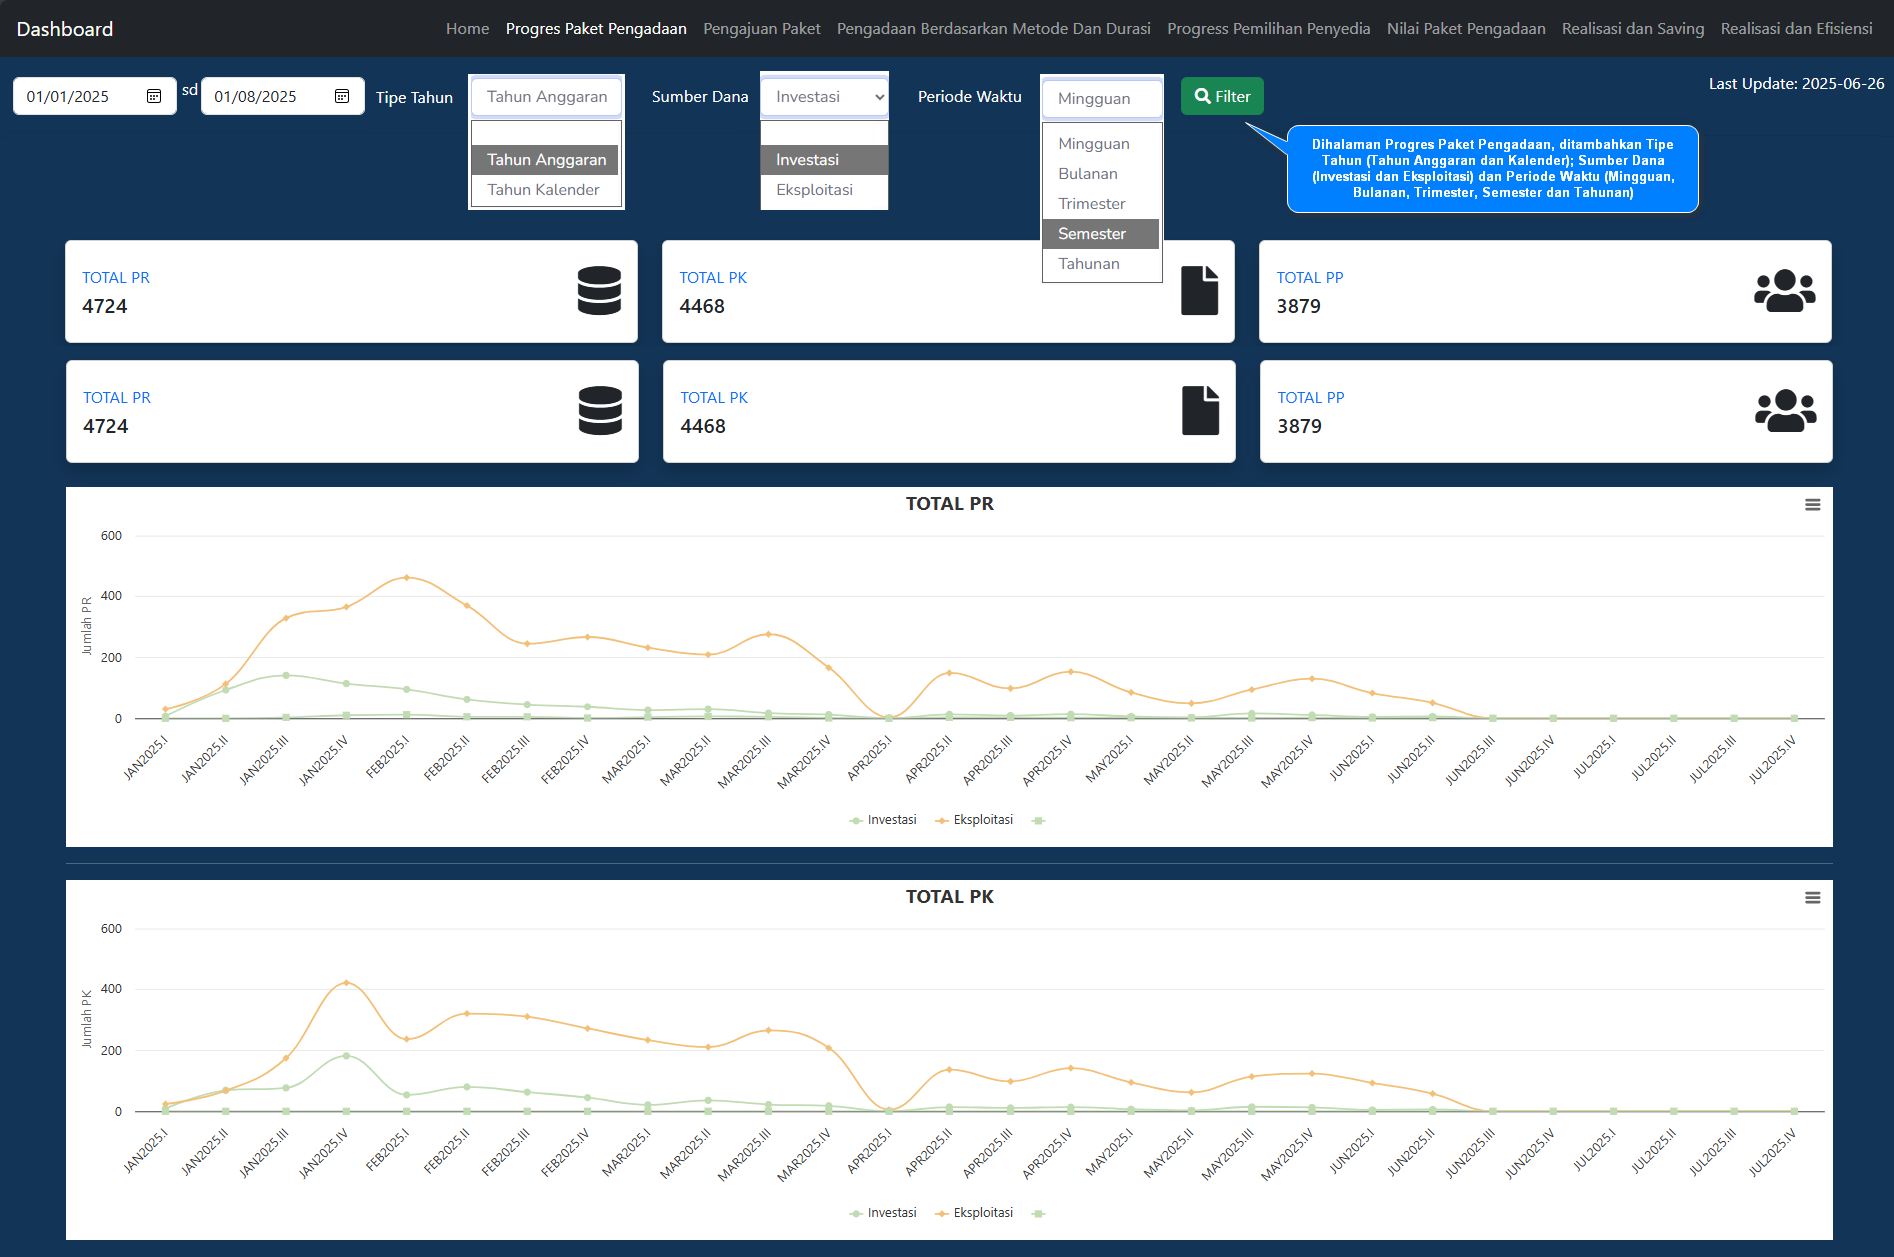Go to Pengajuan Paket nav item
Viewport: 1894px width, 1257px height.
point(761,29)
